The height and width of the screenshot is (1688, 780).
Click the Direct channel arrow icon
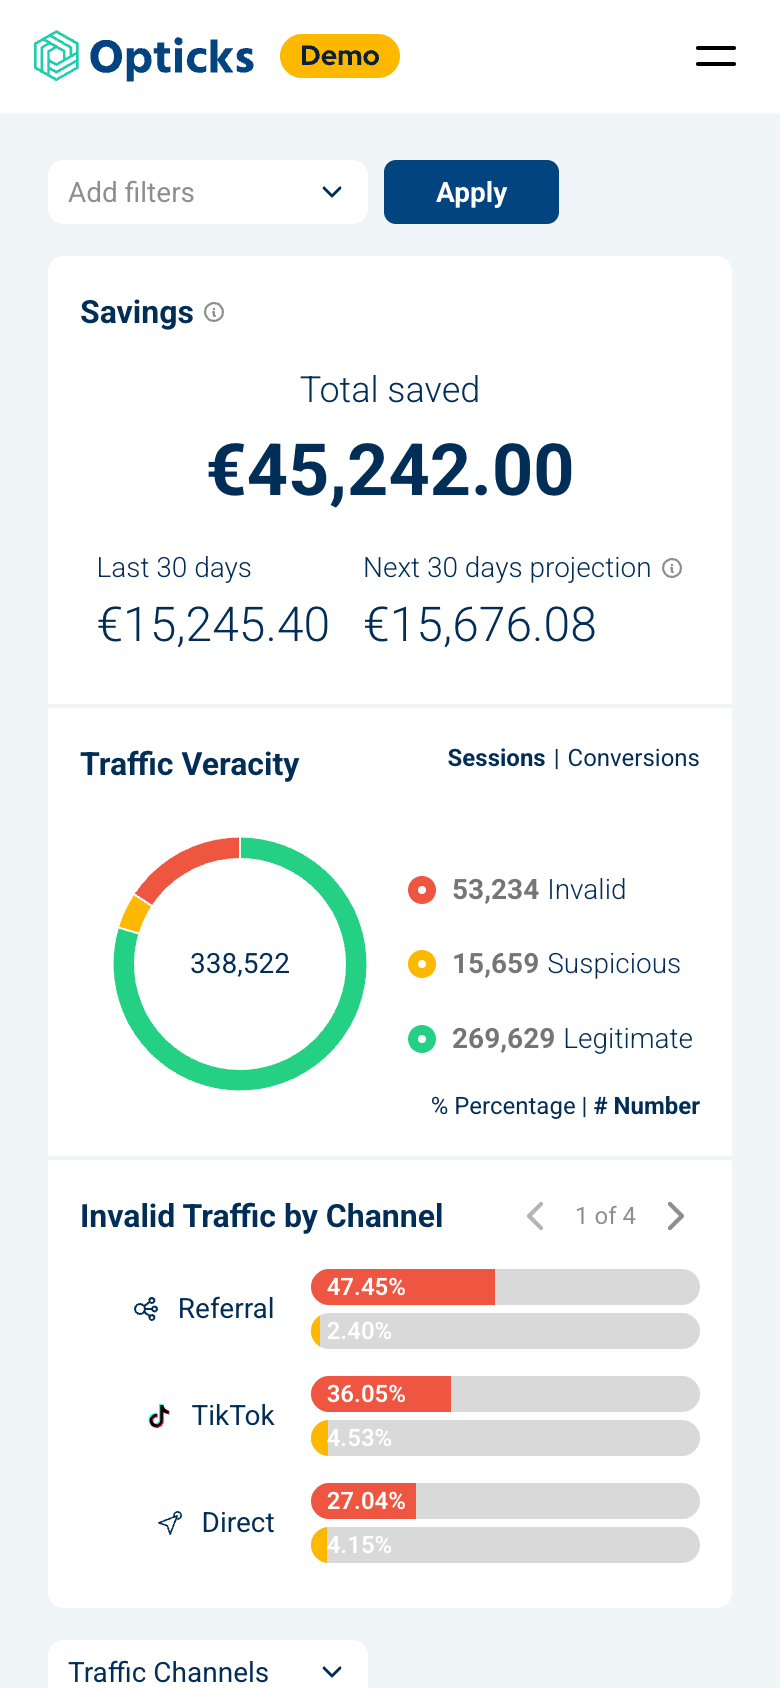pos(170,1523)
